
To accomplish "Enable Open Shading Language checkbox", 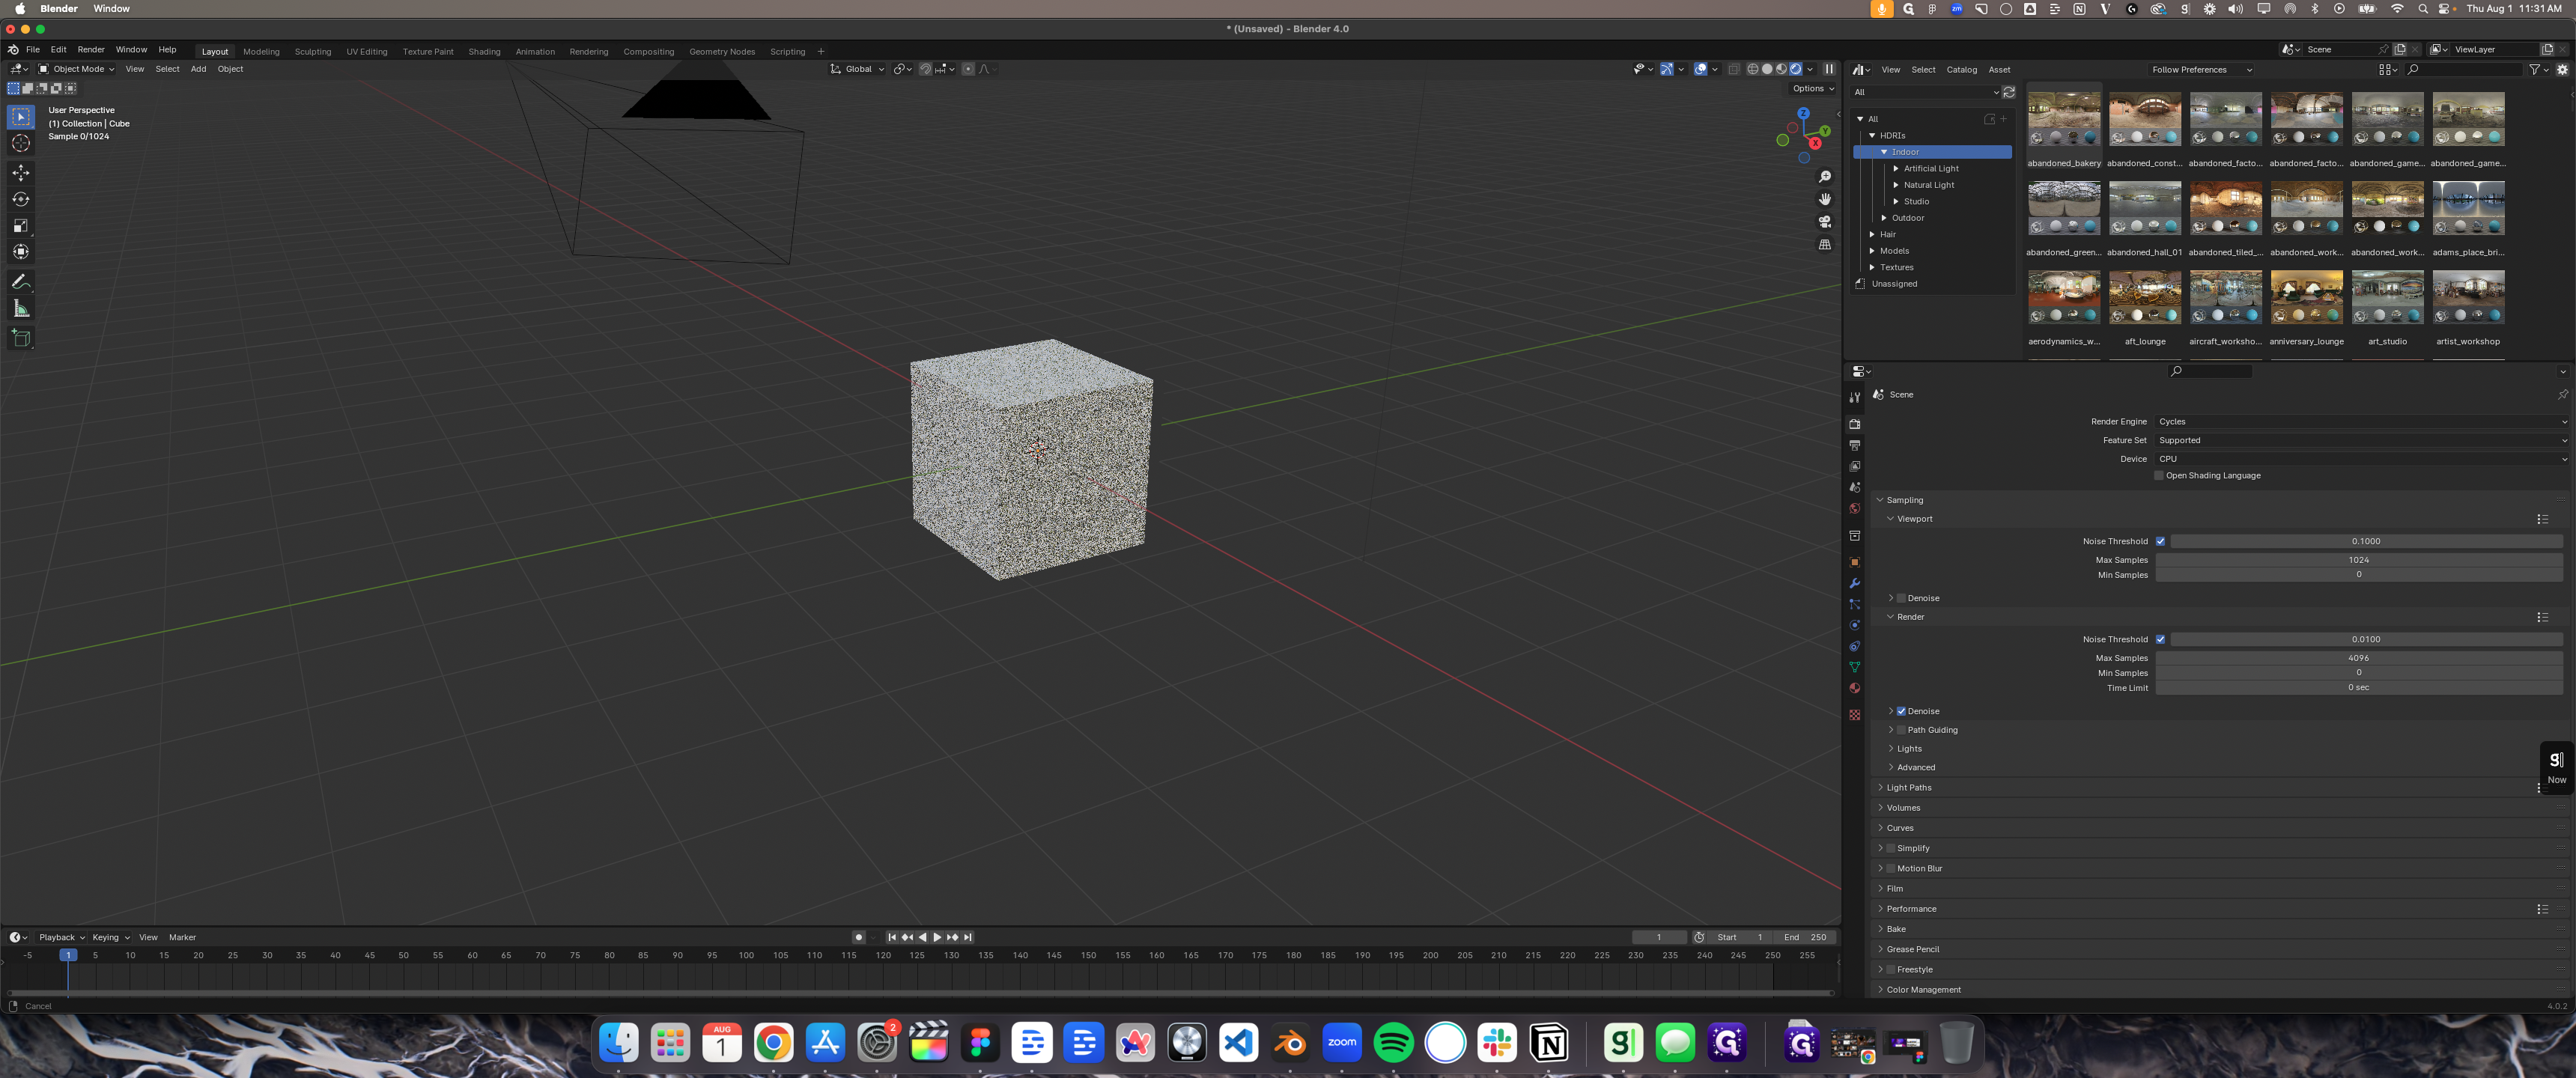I will (x=2159, y=476).
